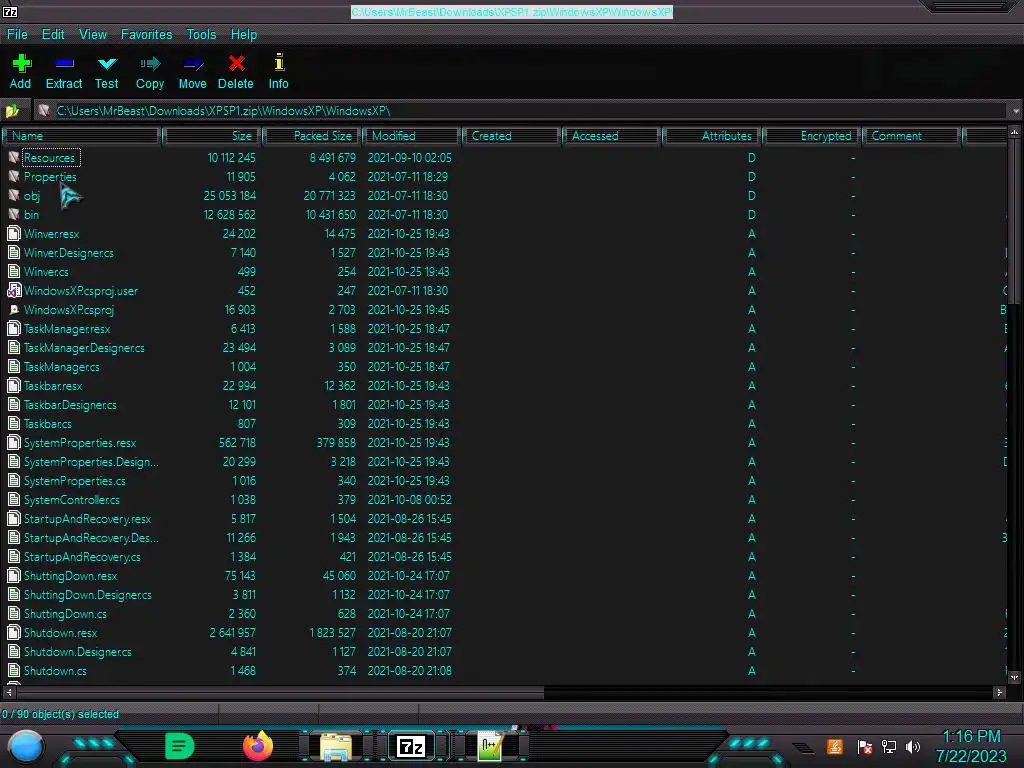Open Firefox from the taskbar
Image resolution: width=1024 pixels, height=768 pixels.
point(258,746)
